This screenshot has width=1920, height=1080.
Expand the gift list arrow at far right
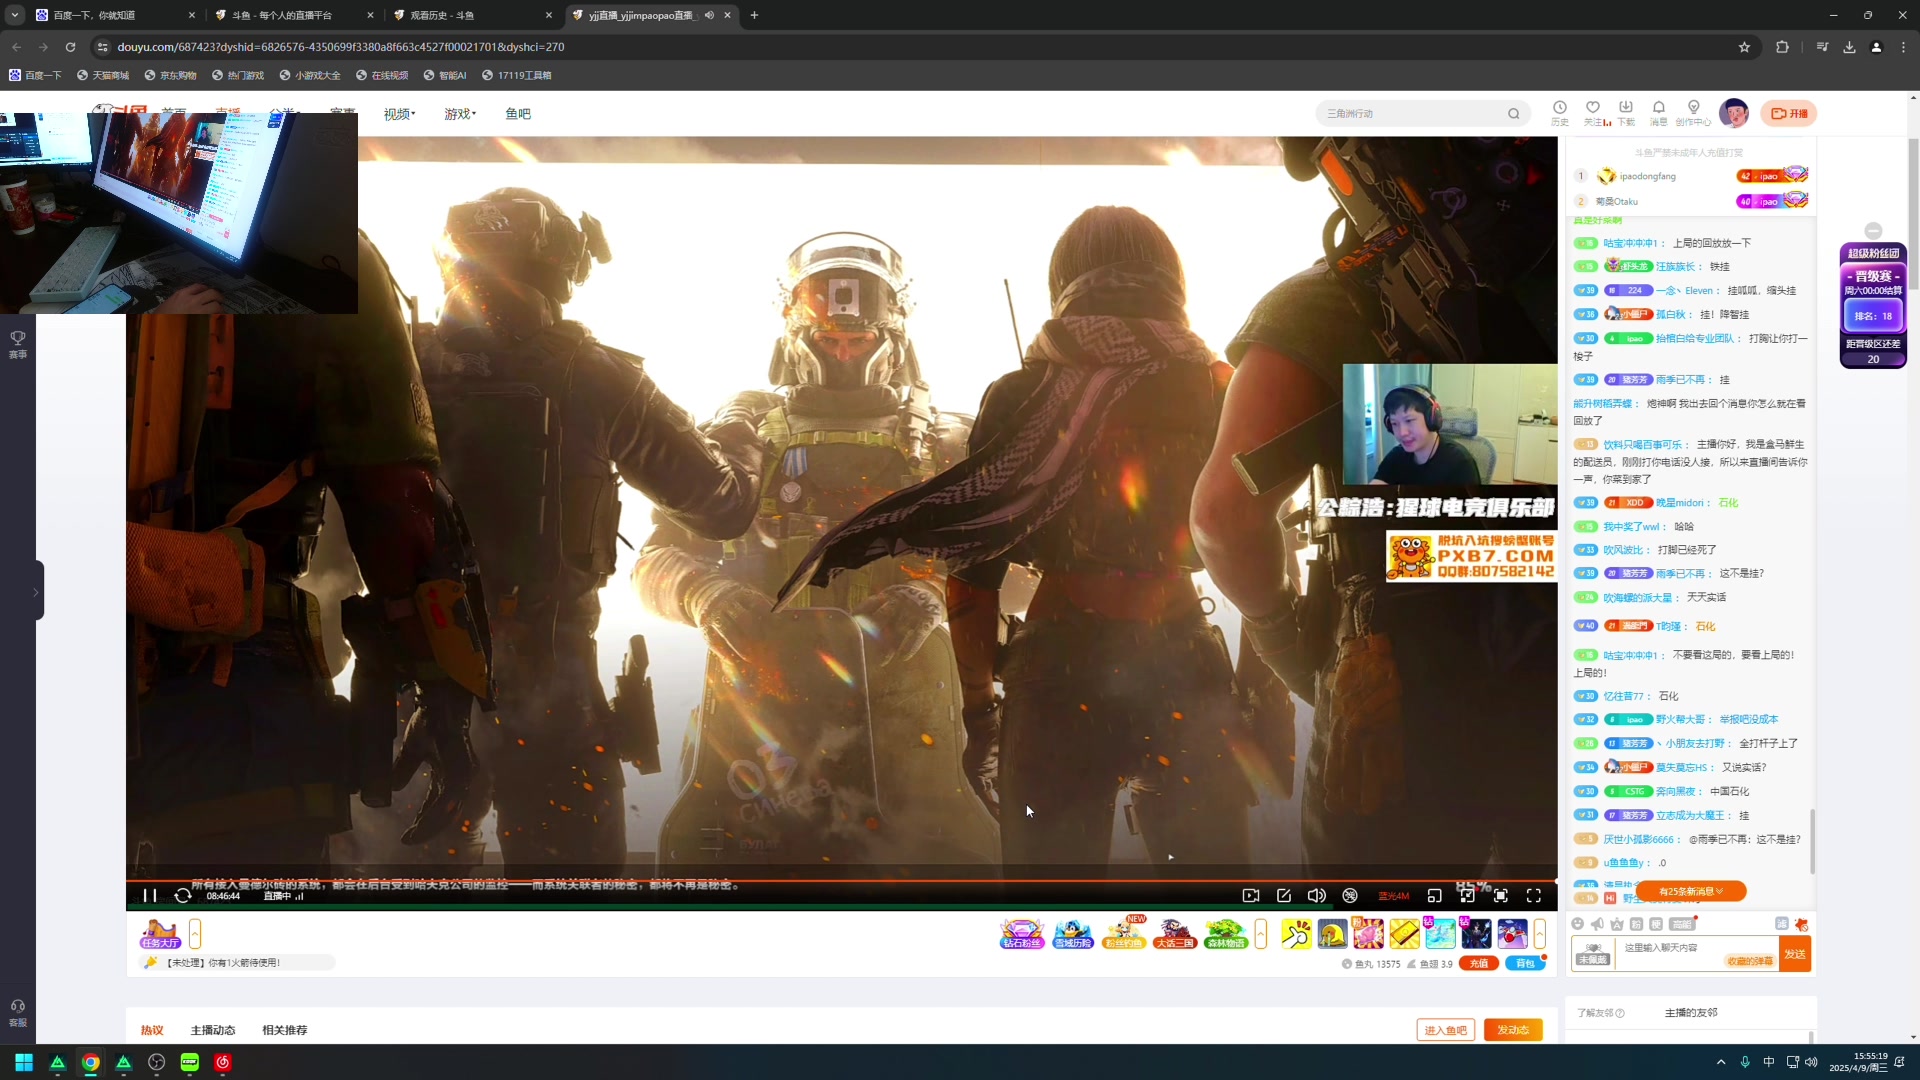[1540, 934]
